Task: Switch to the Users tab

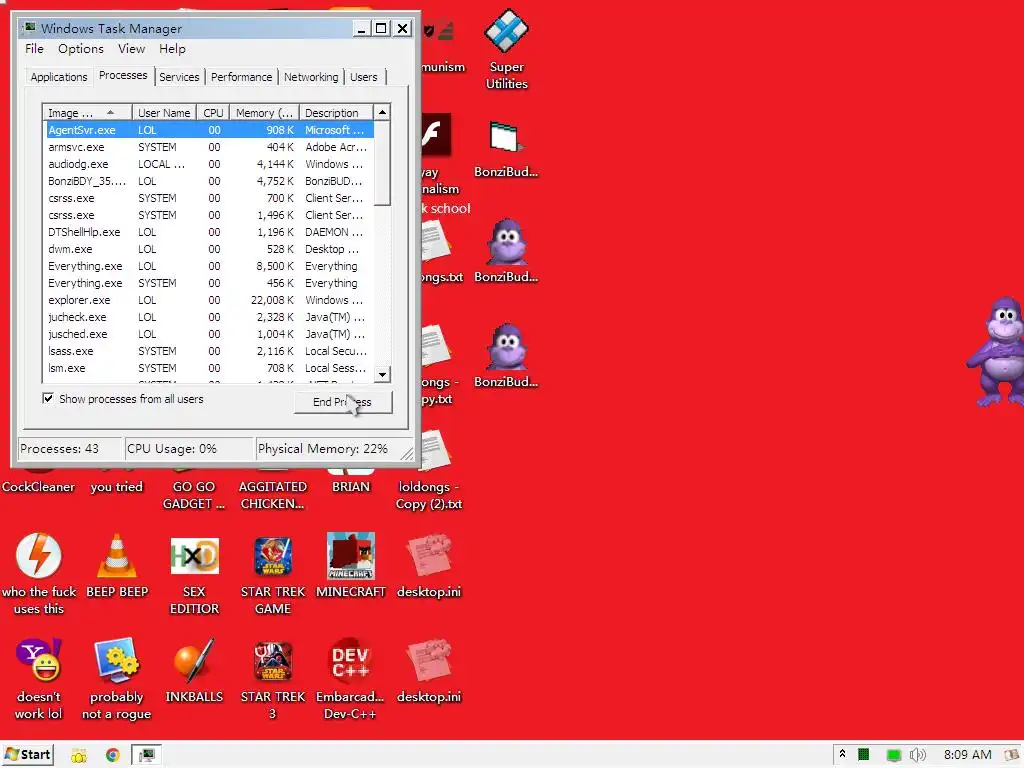Action: (364, 77)
